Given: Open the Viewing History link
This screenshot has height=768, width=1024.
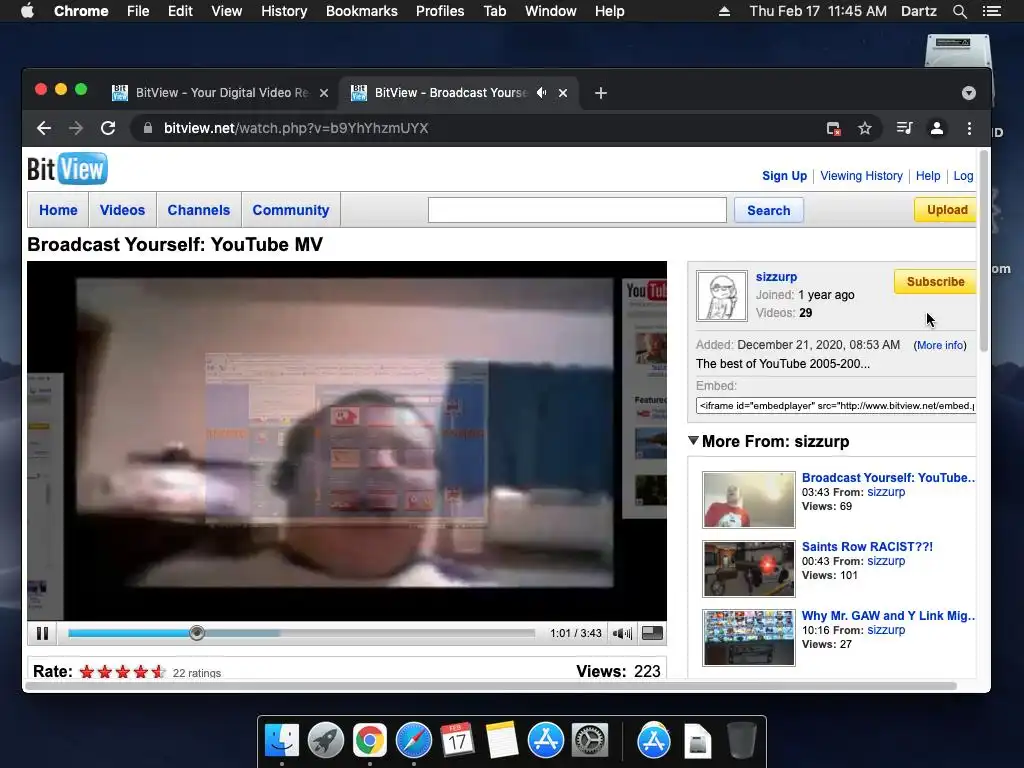Looking at the screenshot, I should click(861, 176).
